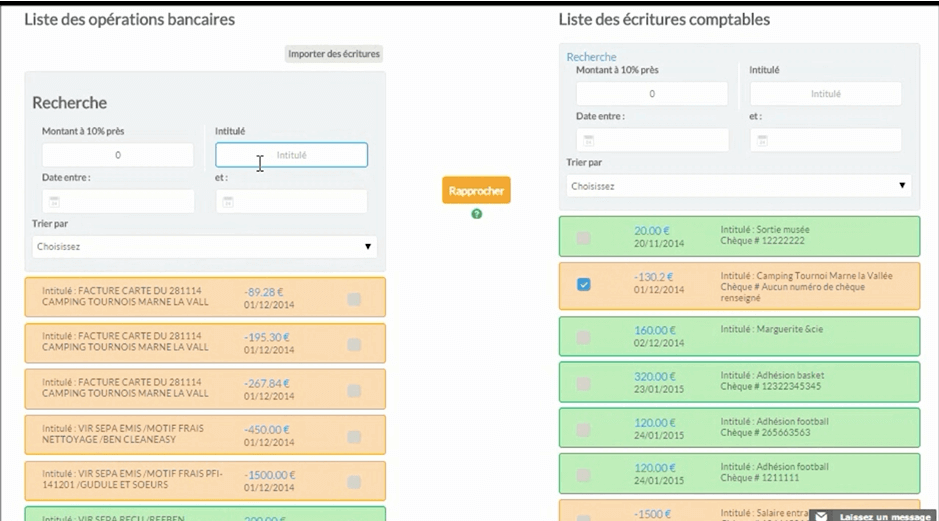The width and height of the screenshot is (939, 521).
Task: Click date '23/01/2015' in accounting list
Action: (x=659, y=389)
